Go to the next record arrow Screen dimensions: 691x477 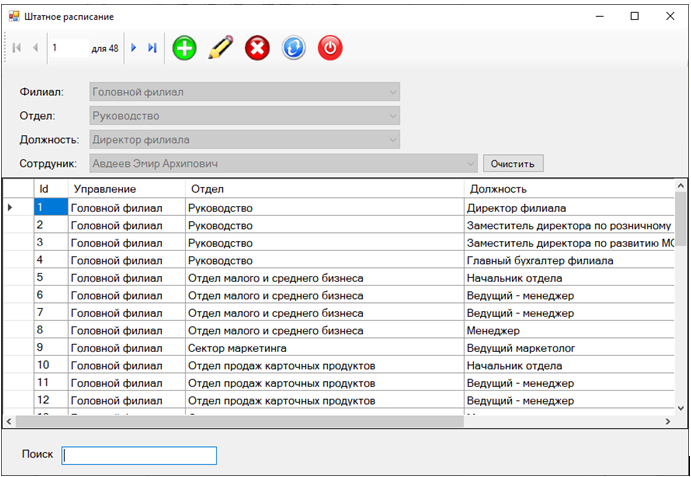click(x=134, y=48)
